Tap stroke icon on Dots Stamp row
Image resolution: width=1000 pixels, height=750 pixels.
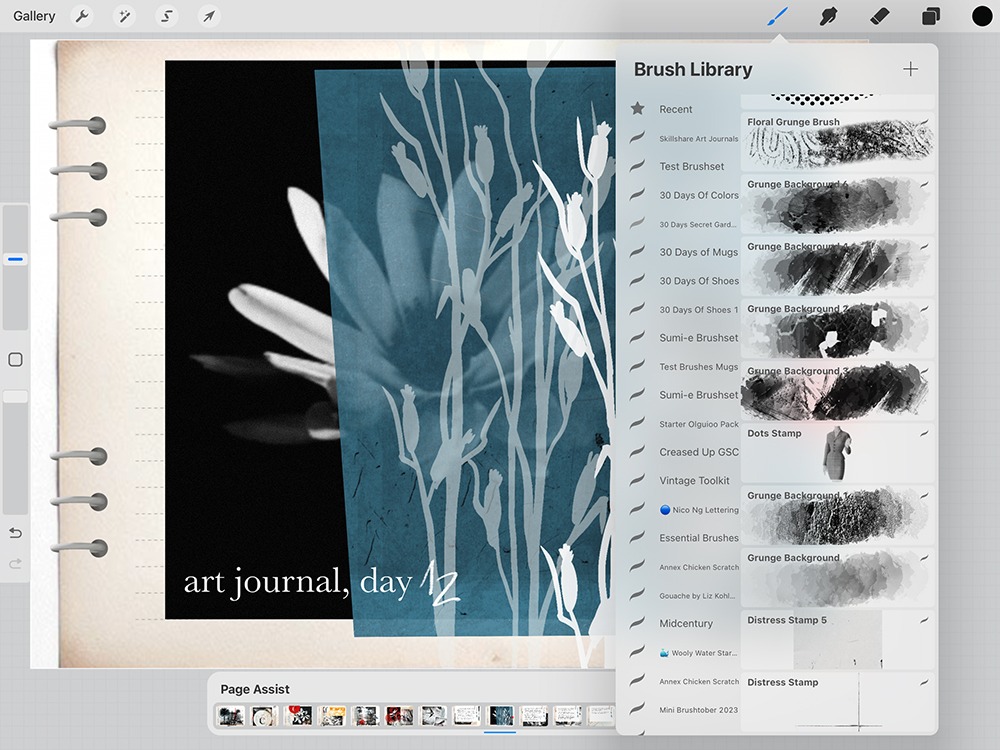pos(924,434)
